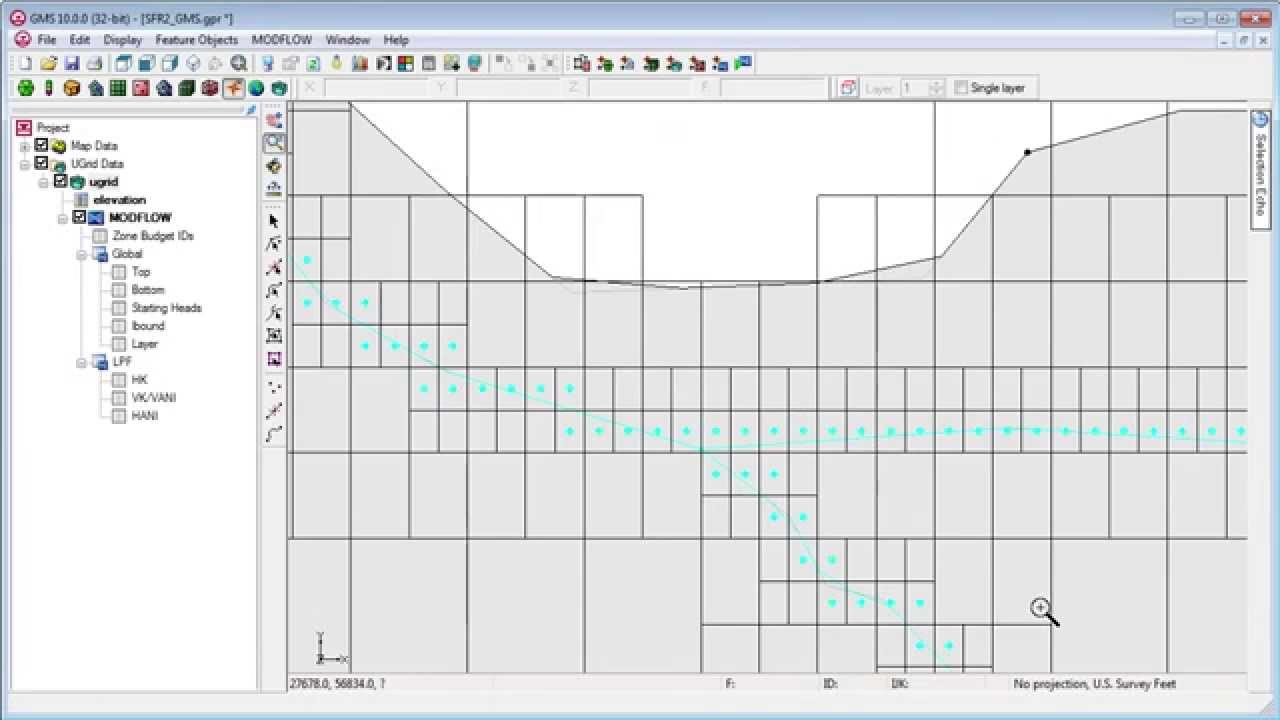Open the Feature Objects menu

(x=197, y=40)
